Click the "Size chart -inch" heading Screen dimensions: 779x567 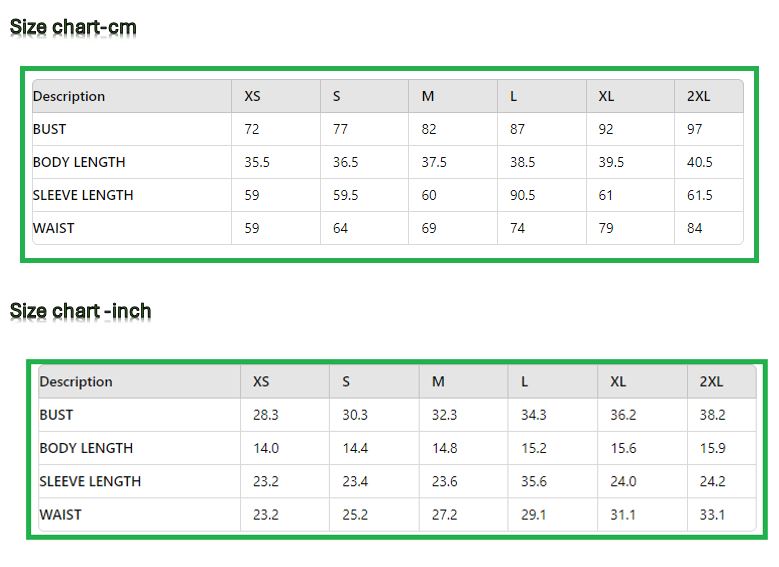[80, 311]
